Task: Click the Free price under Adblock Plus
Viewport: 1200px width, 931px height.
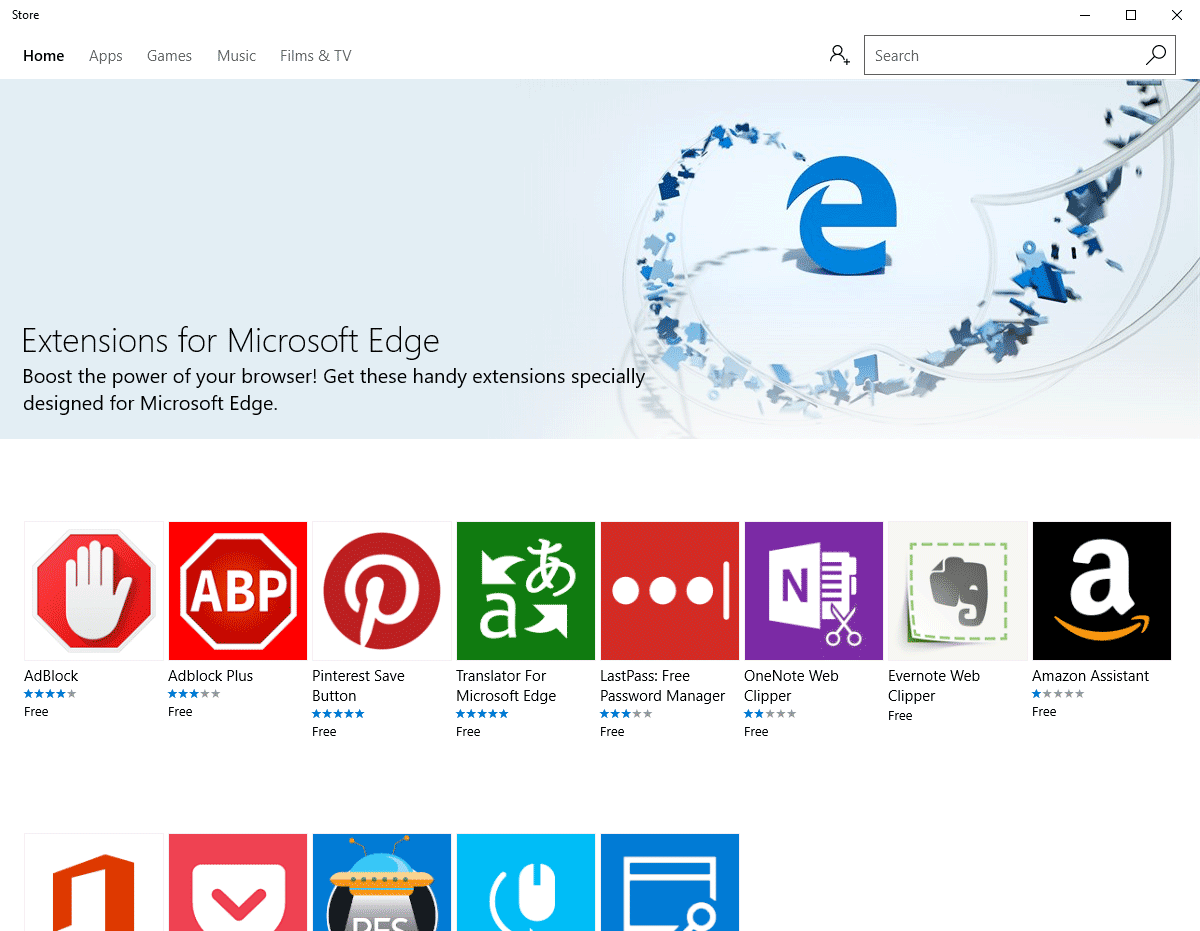Action: [x=180, y=712]
